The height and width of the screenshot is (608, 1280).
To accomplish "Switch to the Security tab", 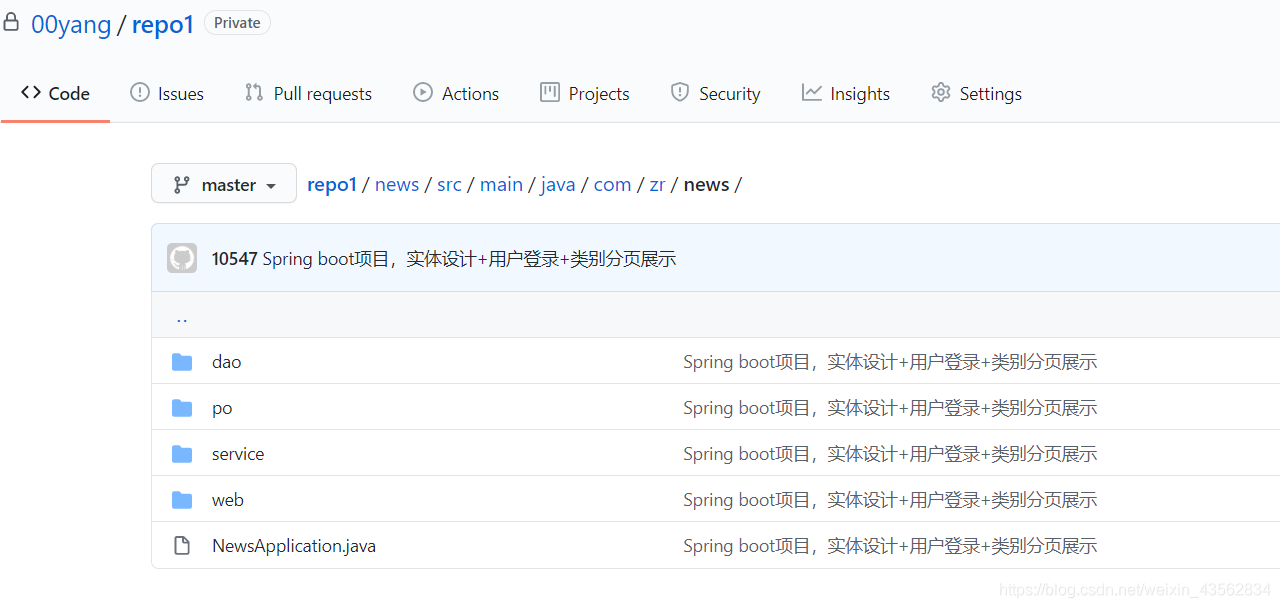I will (715, 92).
